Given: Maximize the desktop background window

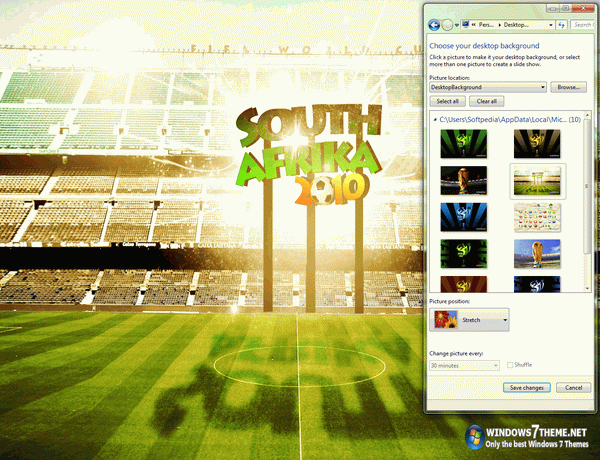Looking at the screenshot, I should coord(565,8).
